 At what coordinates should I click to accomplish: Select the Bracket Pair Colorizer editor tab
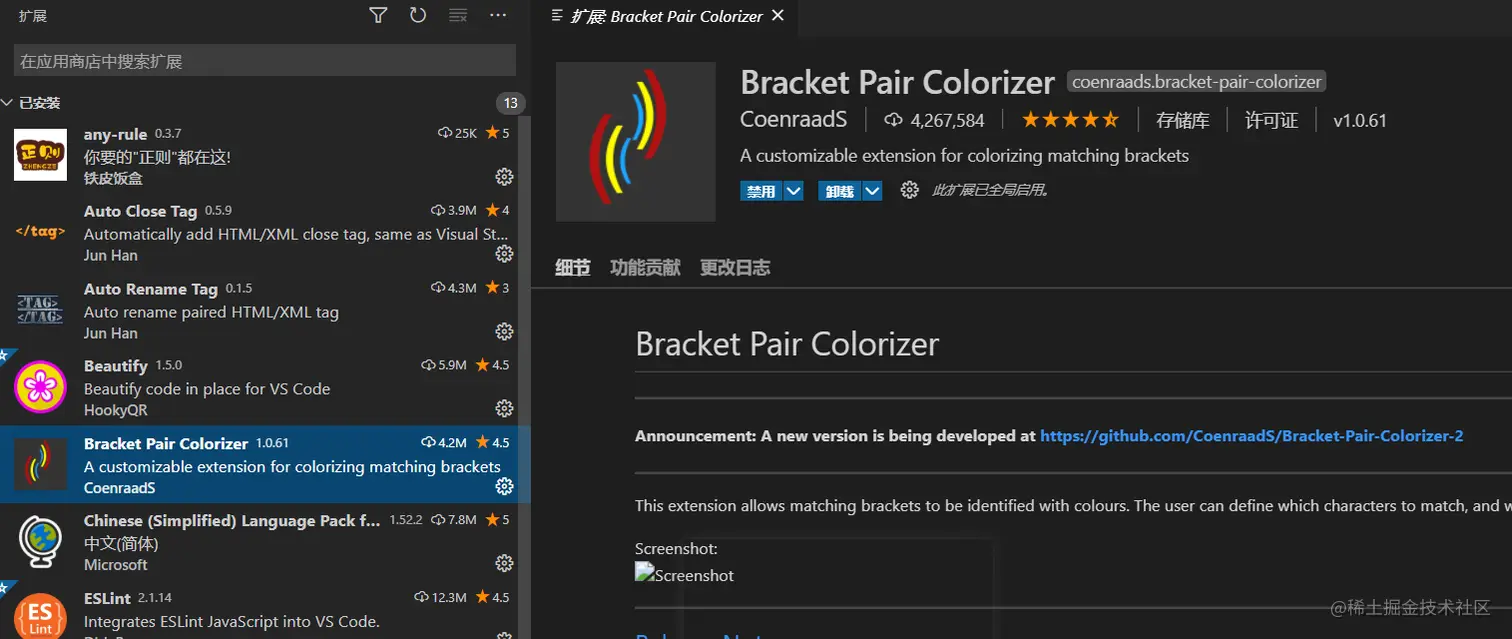666,16
